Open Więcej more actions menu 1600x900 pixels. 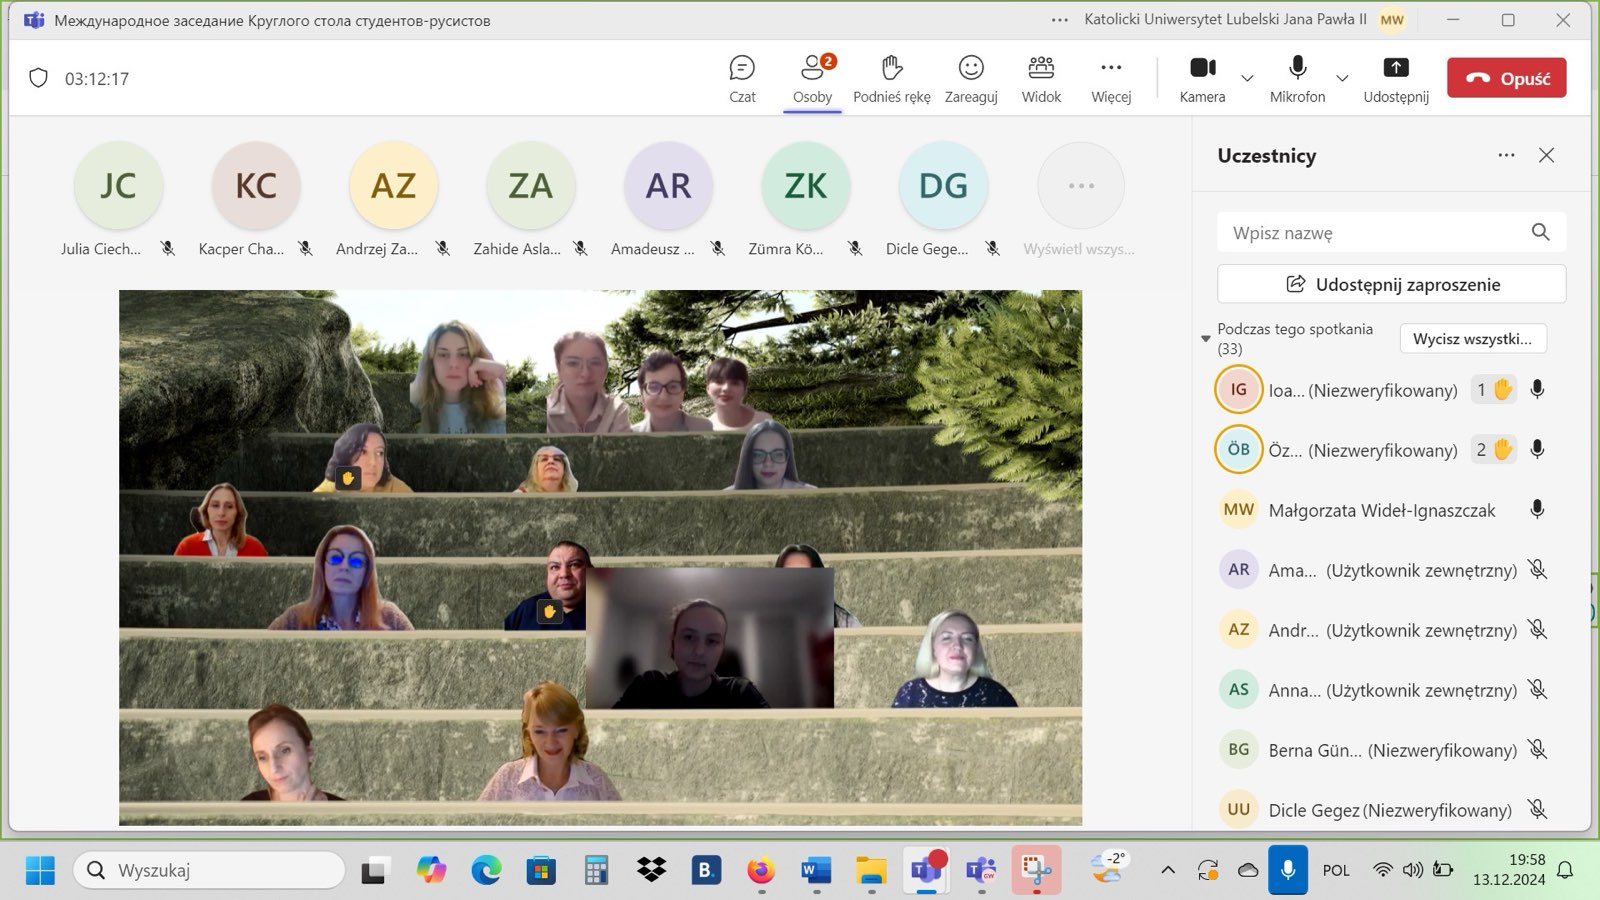coord(1111,68)
